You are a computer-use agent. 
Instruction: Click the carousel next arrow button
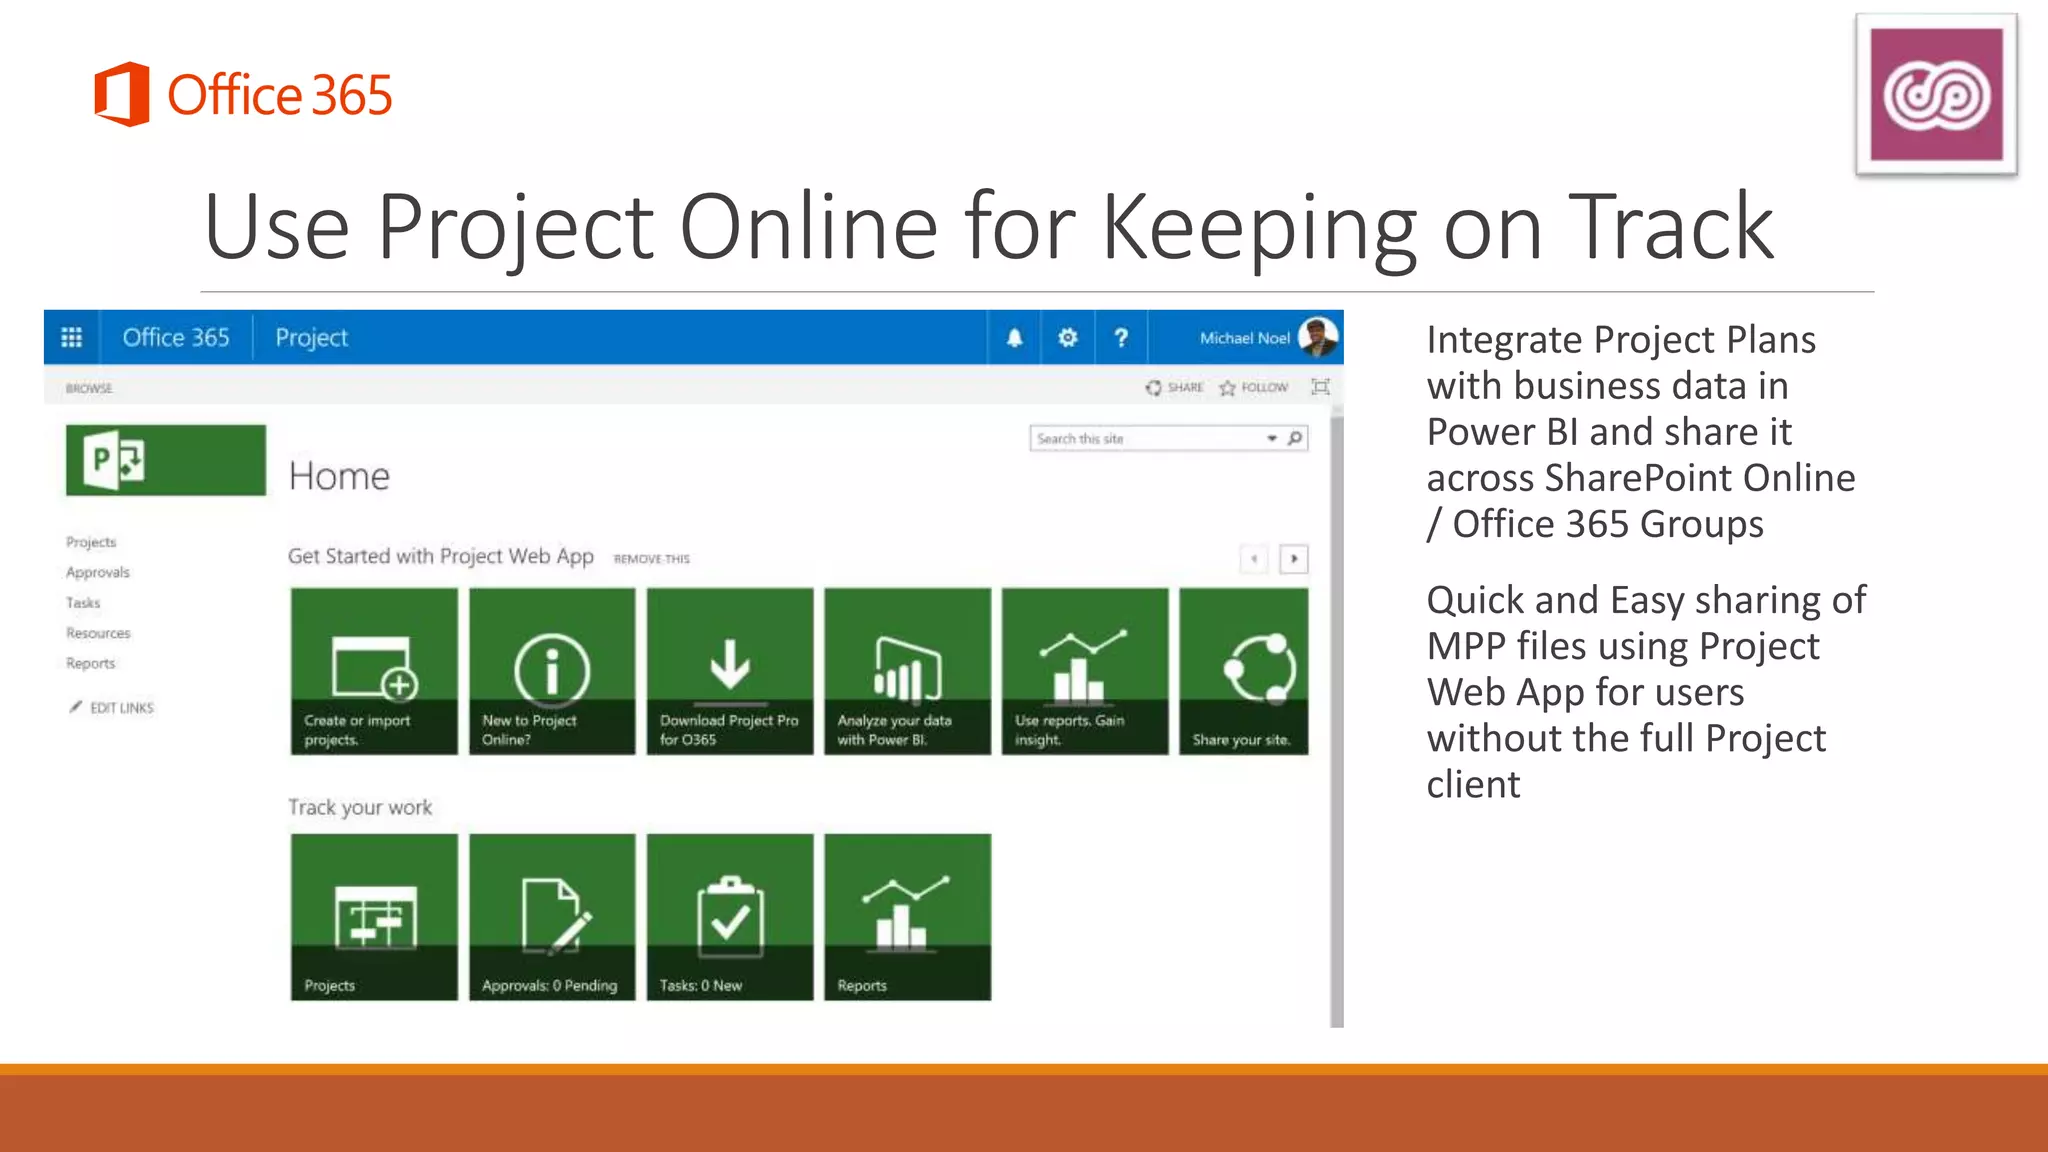pos(1294,559)
